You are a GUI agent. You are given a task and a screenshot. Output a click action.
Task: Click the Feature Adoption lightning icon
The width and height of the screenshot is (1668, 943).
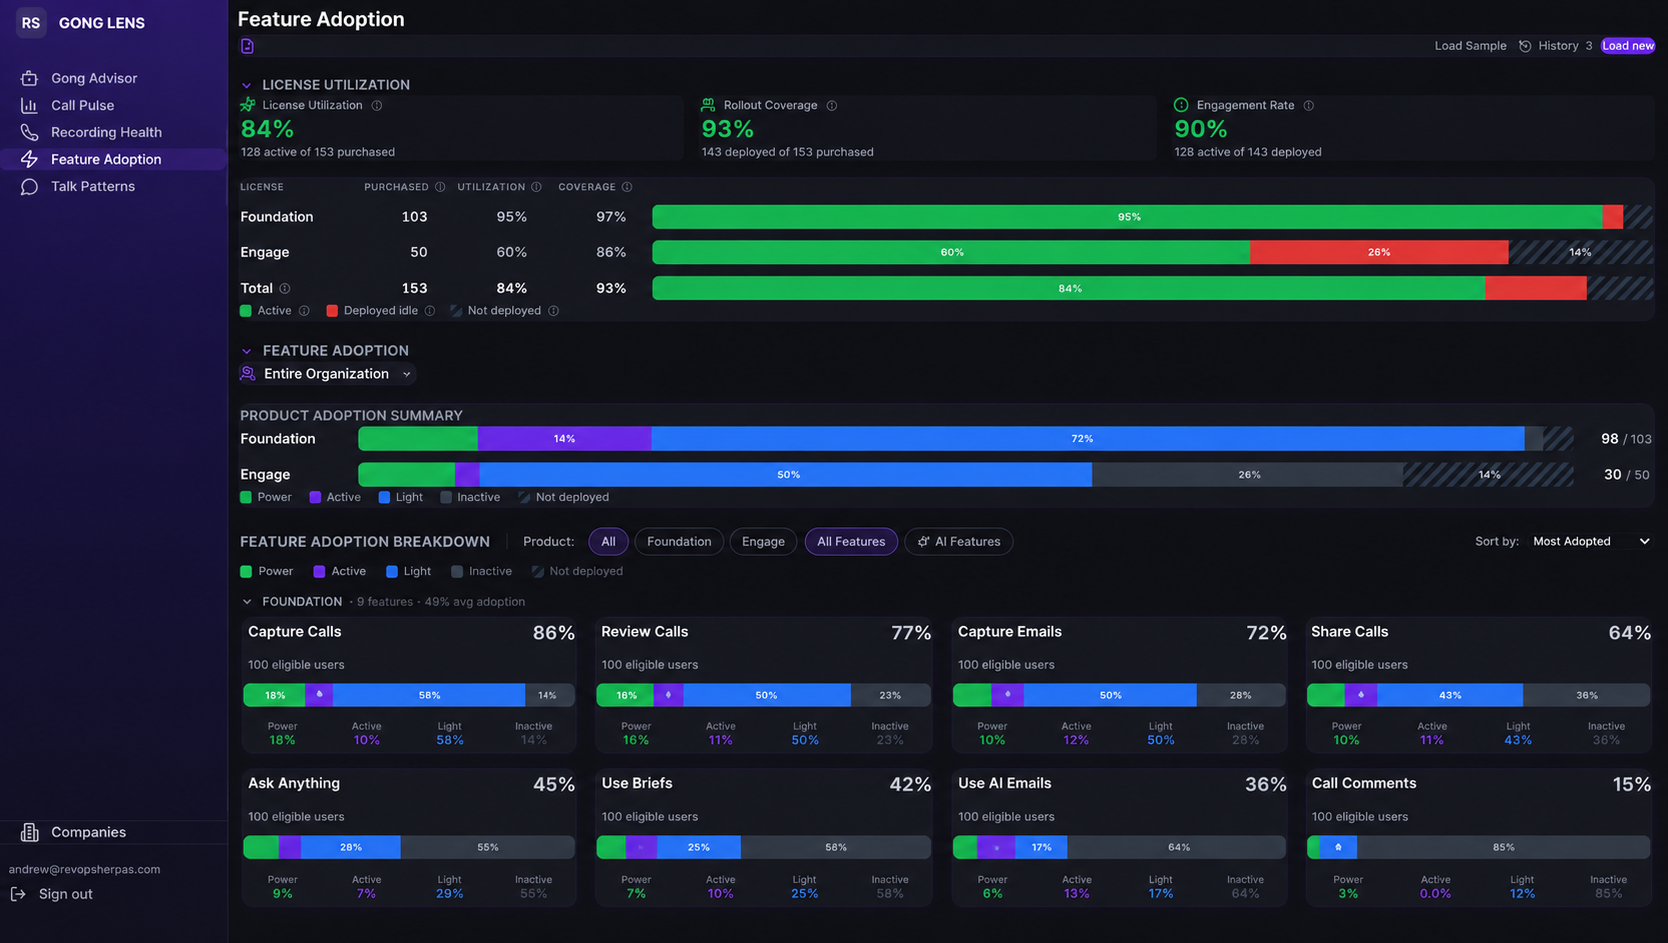(x=29, y=159)
